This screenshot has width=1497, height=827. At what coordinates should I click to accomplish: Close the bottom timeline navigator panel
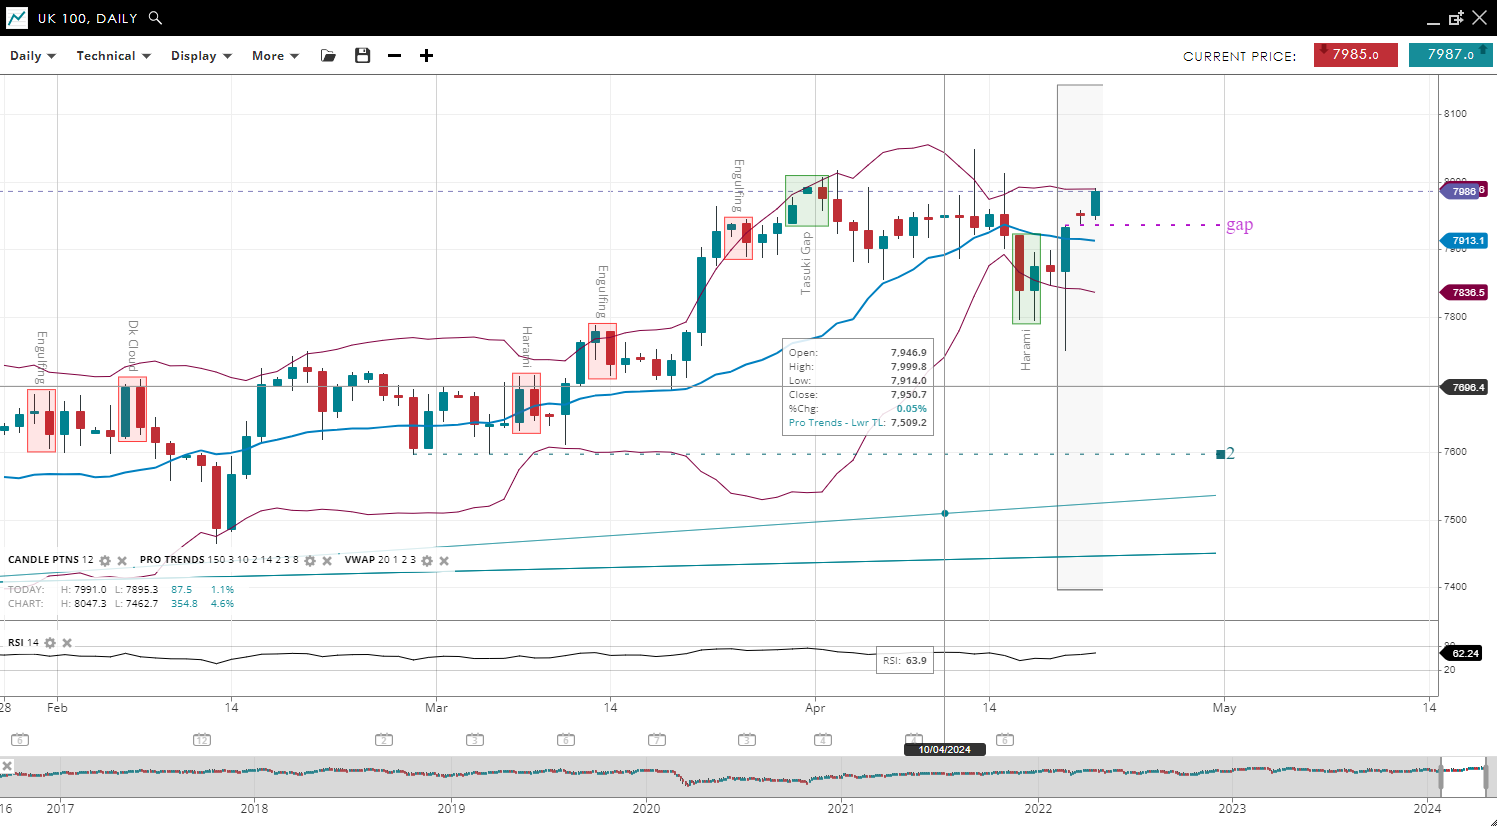[7, 766]
